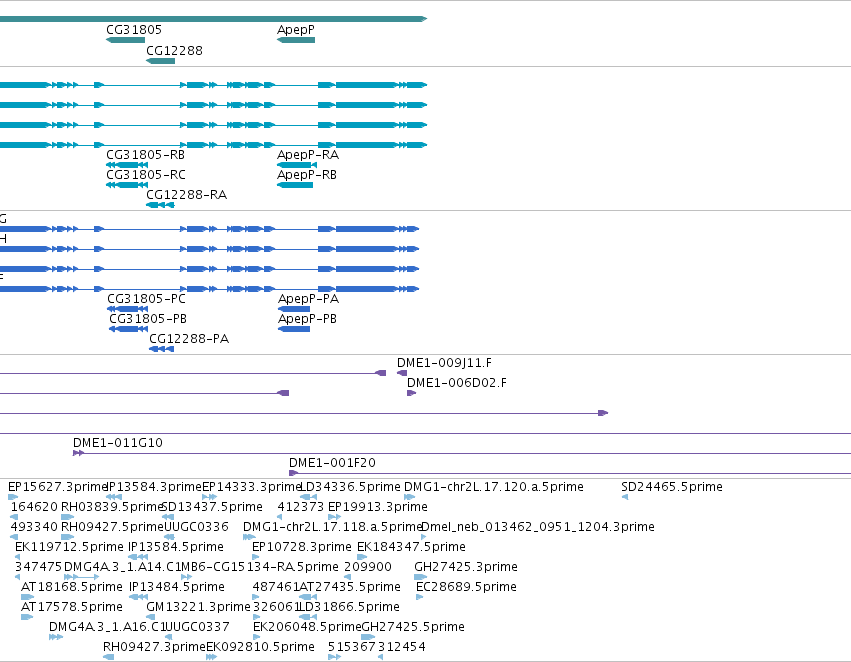The image size is (851, 662).
Task: Open the DMG4A.3_1.A16.C1 label
Action: pos(107,627)
